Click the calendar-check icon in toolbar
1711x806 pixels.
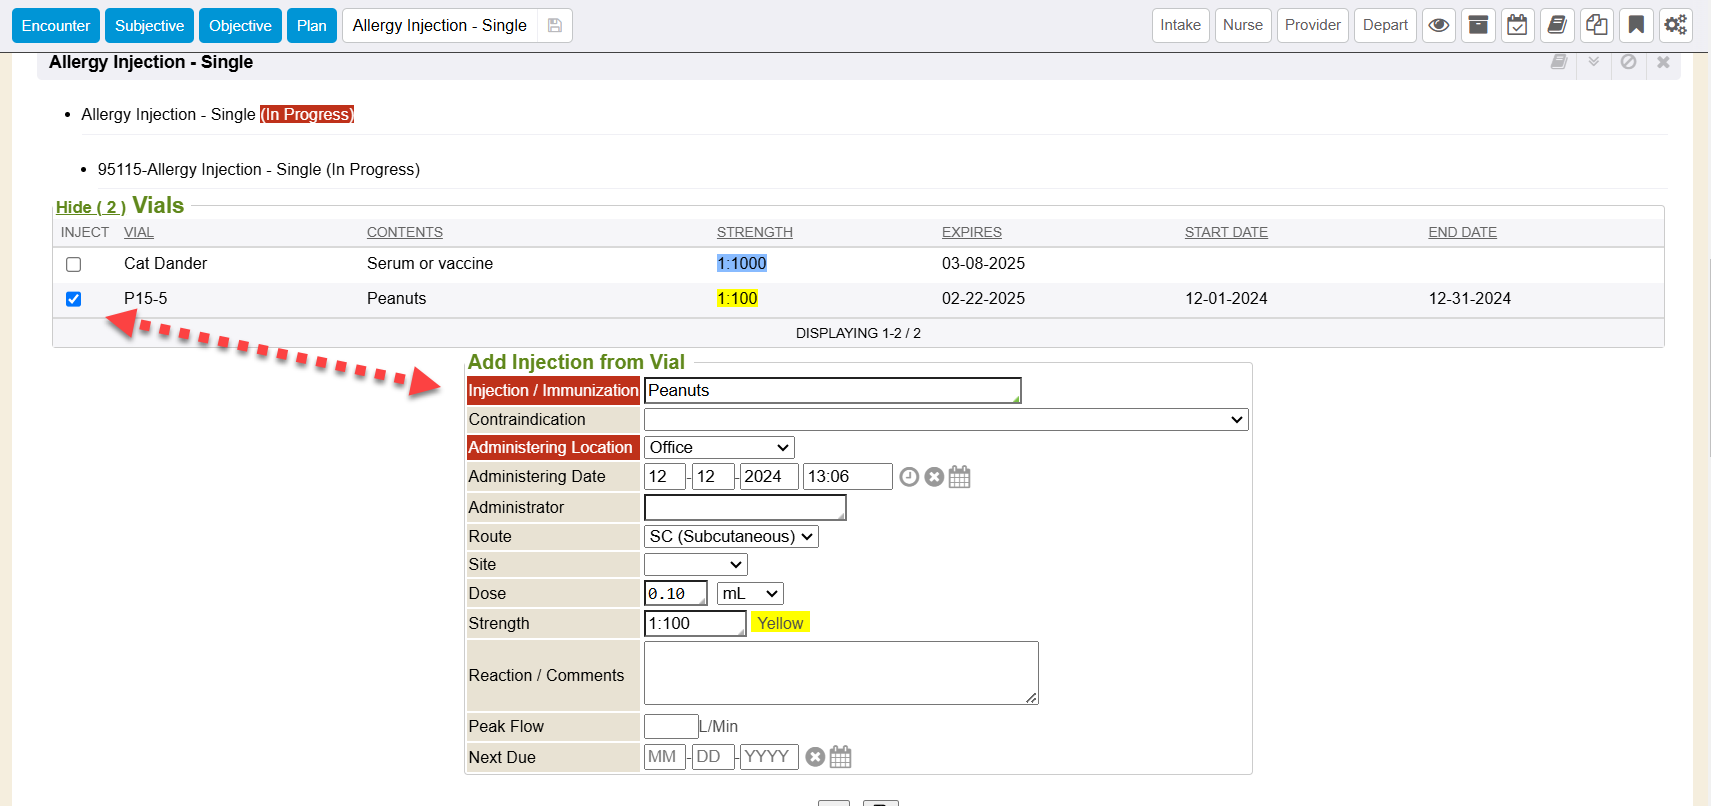1517,25
